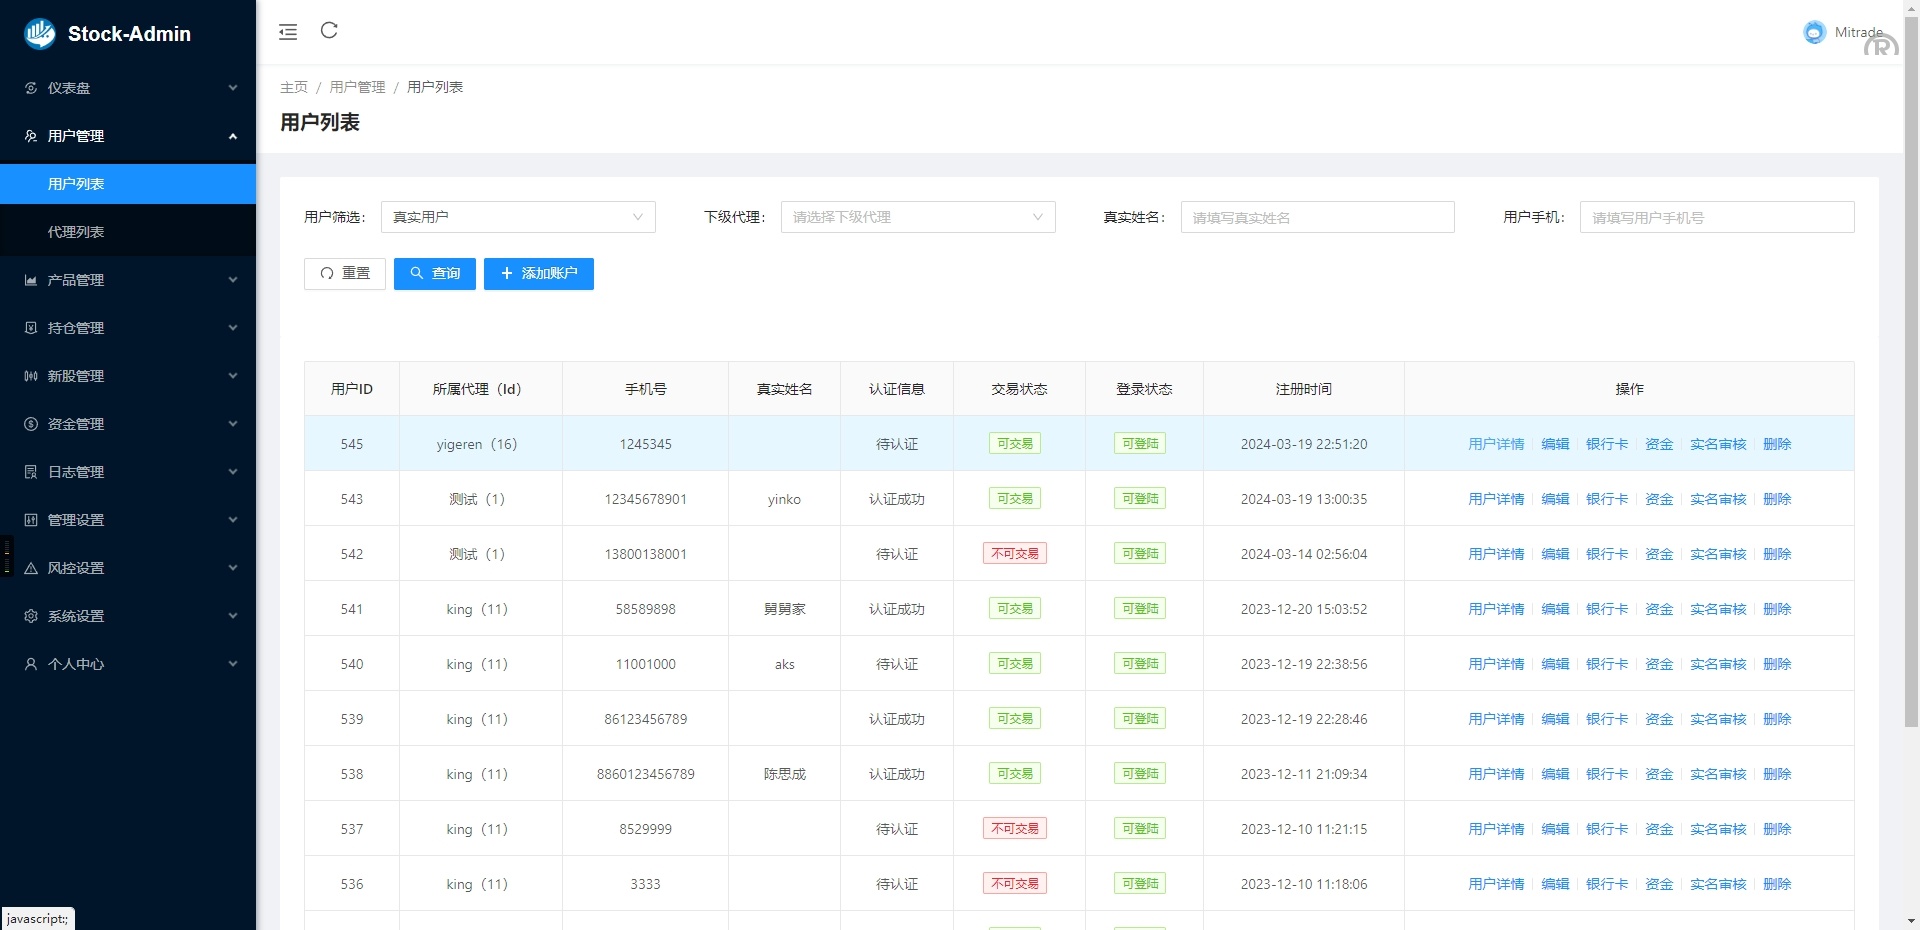Click the 仪表盘 dashboard icon in sidebar
This screenshot has width=1920, height=930.
[31, 88]
